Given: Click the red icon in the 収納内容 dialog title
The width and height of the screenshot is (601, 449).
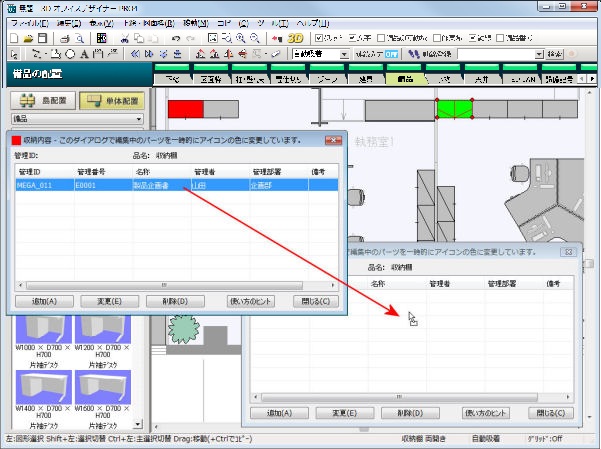Looking at the screenshot, I should [x=14, y=140].
